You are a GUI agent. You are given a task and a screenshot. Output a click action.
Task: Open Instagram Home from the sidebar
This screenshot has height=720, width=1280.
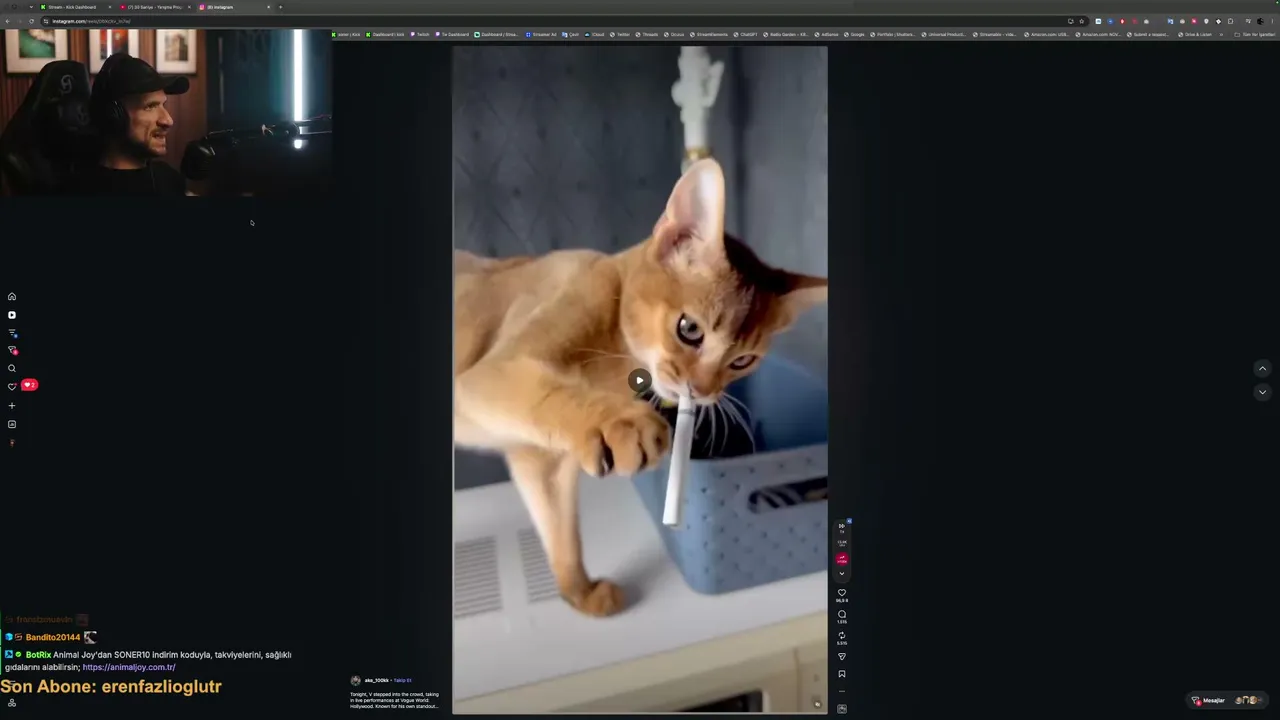tap(12, 296)
